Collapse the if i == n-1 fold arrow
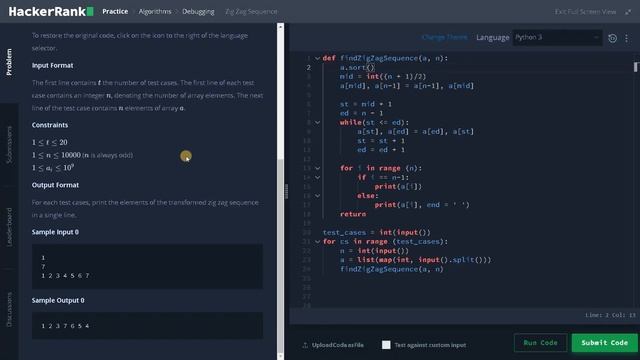This screenshot has width=640, height=360. tap(317, 178)
